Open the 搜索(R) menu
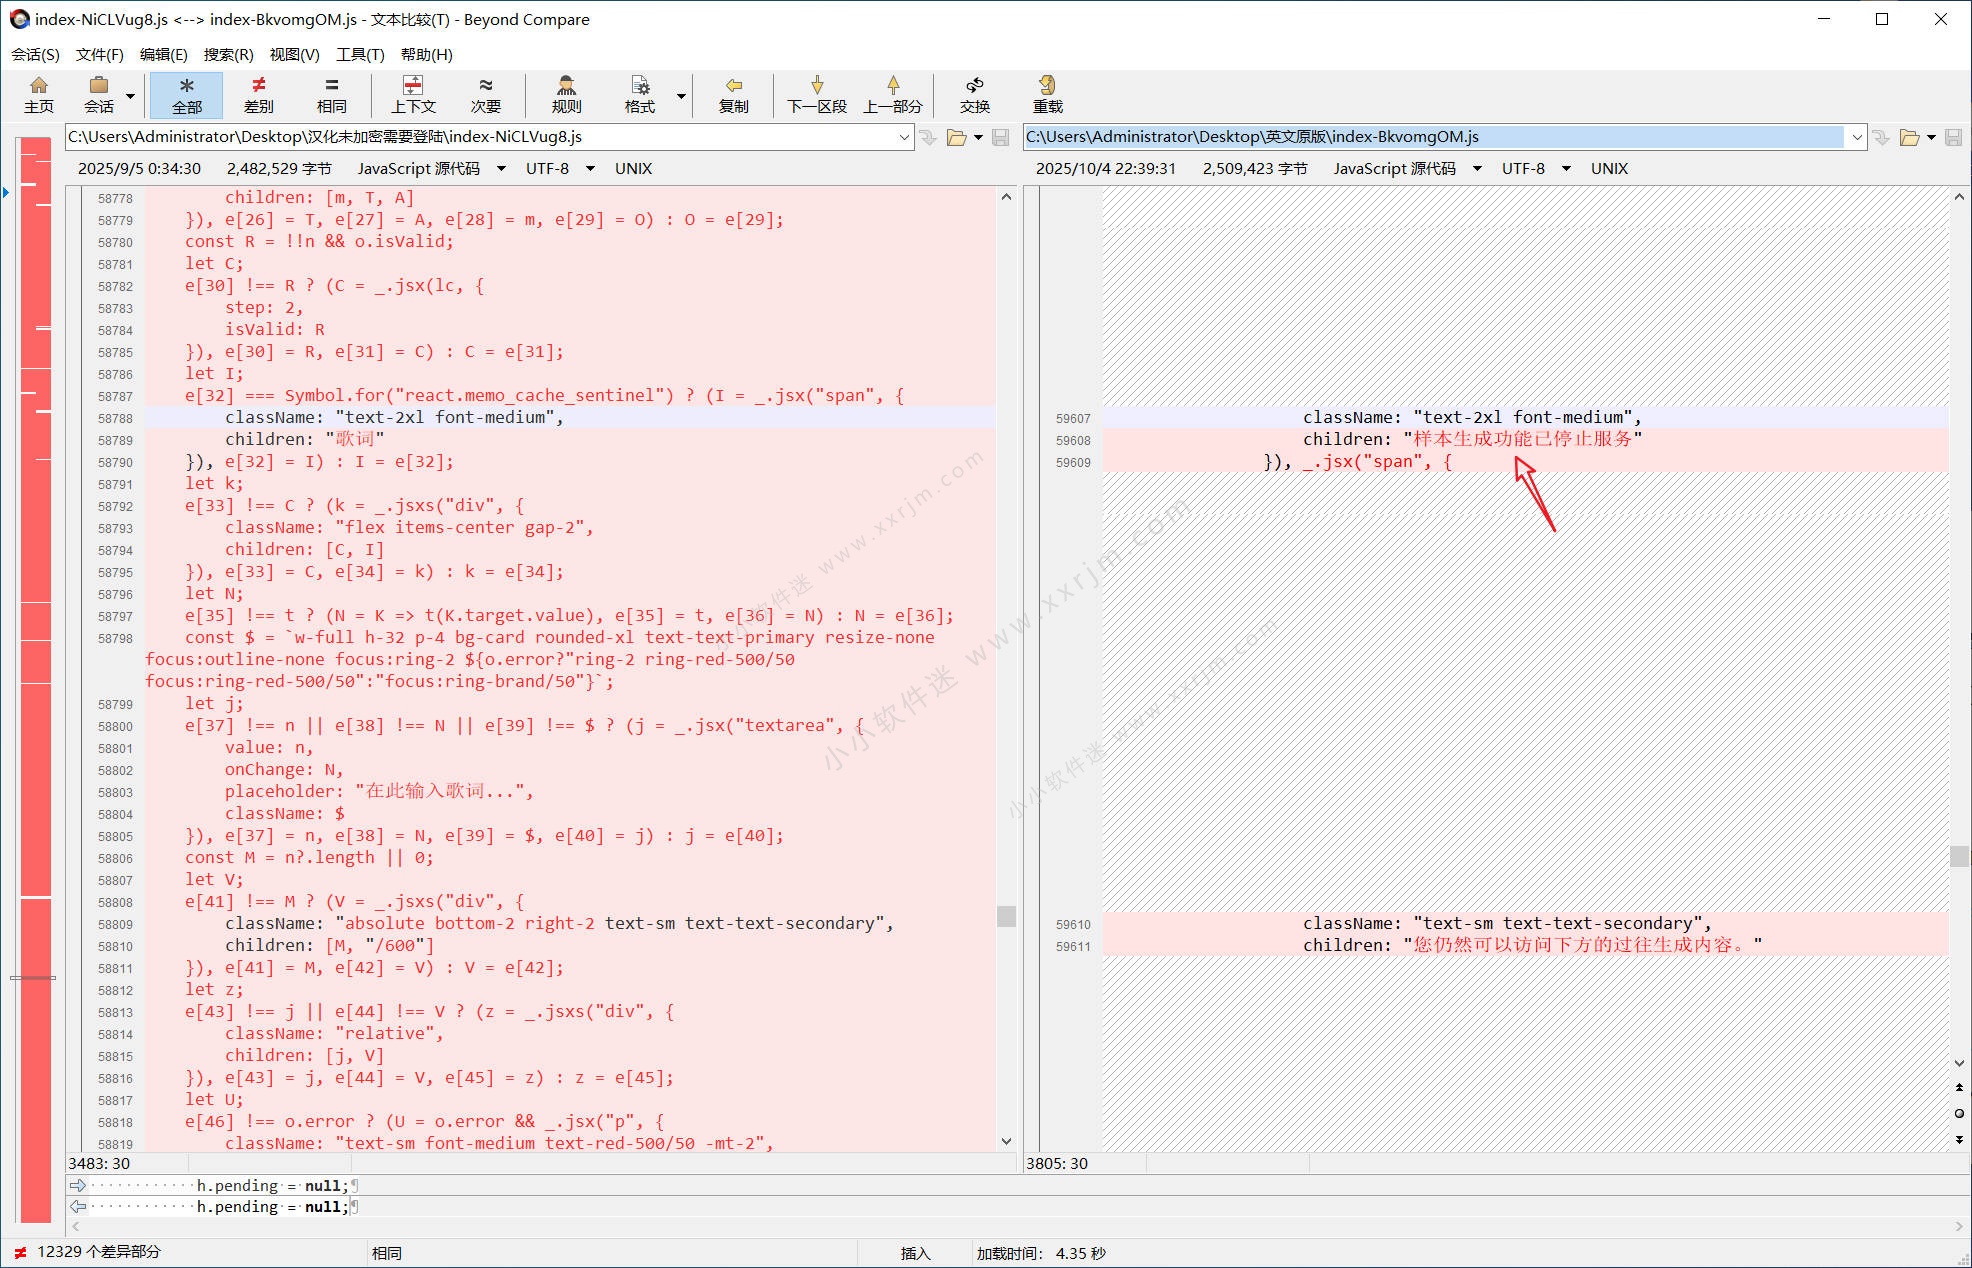 pos(228,54)
